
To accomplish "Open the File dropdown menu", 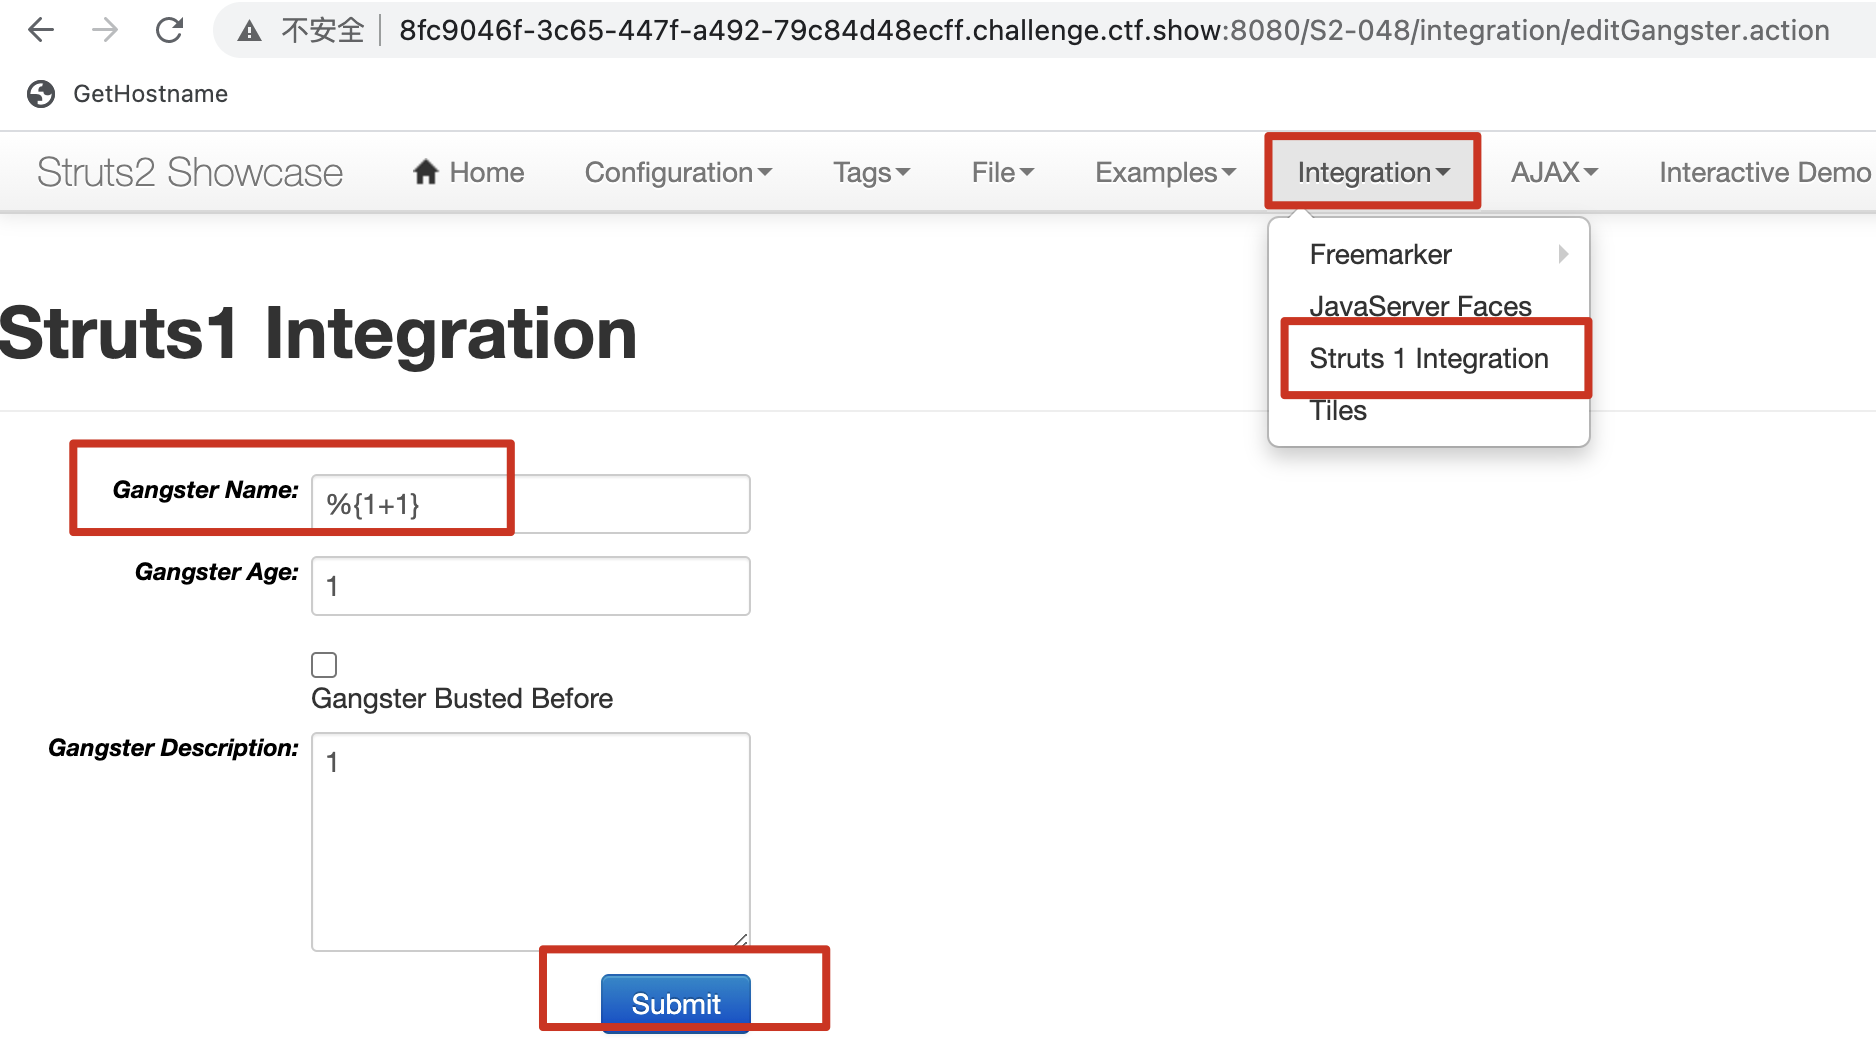I will (1003, 172).
